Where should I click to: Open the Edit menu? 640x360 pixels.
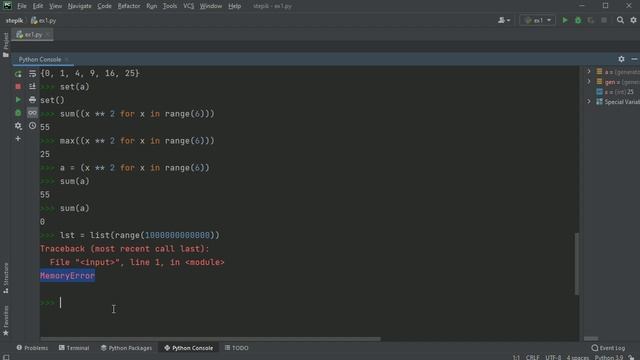pos(38,6)
